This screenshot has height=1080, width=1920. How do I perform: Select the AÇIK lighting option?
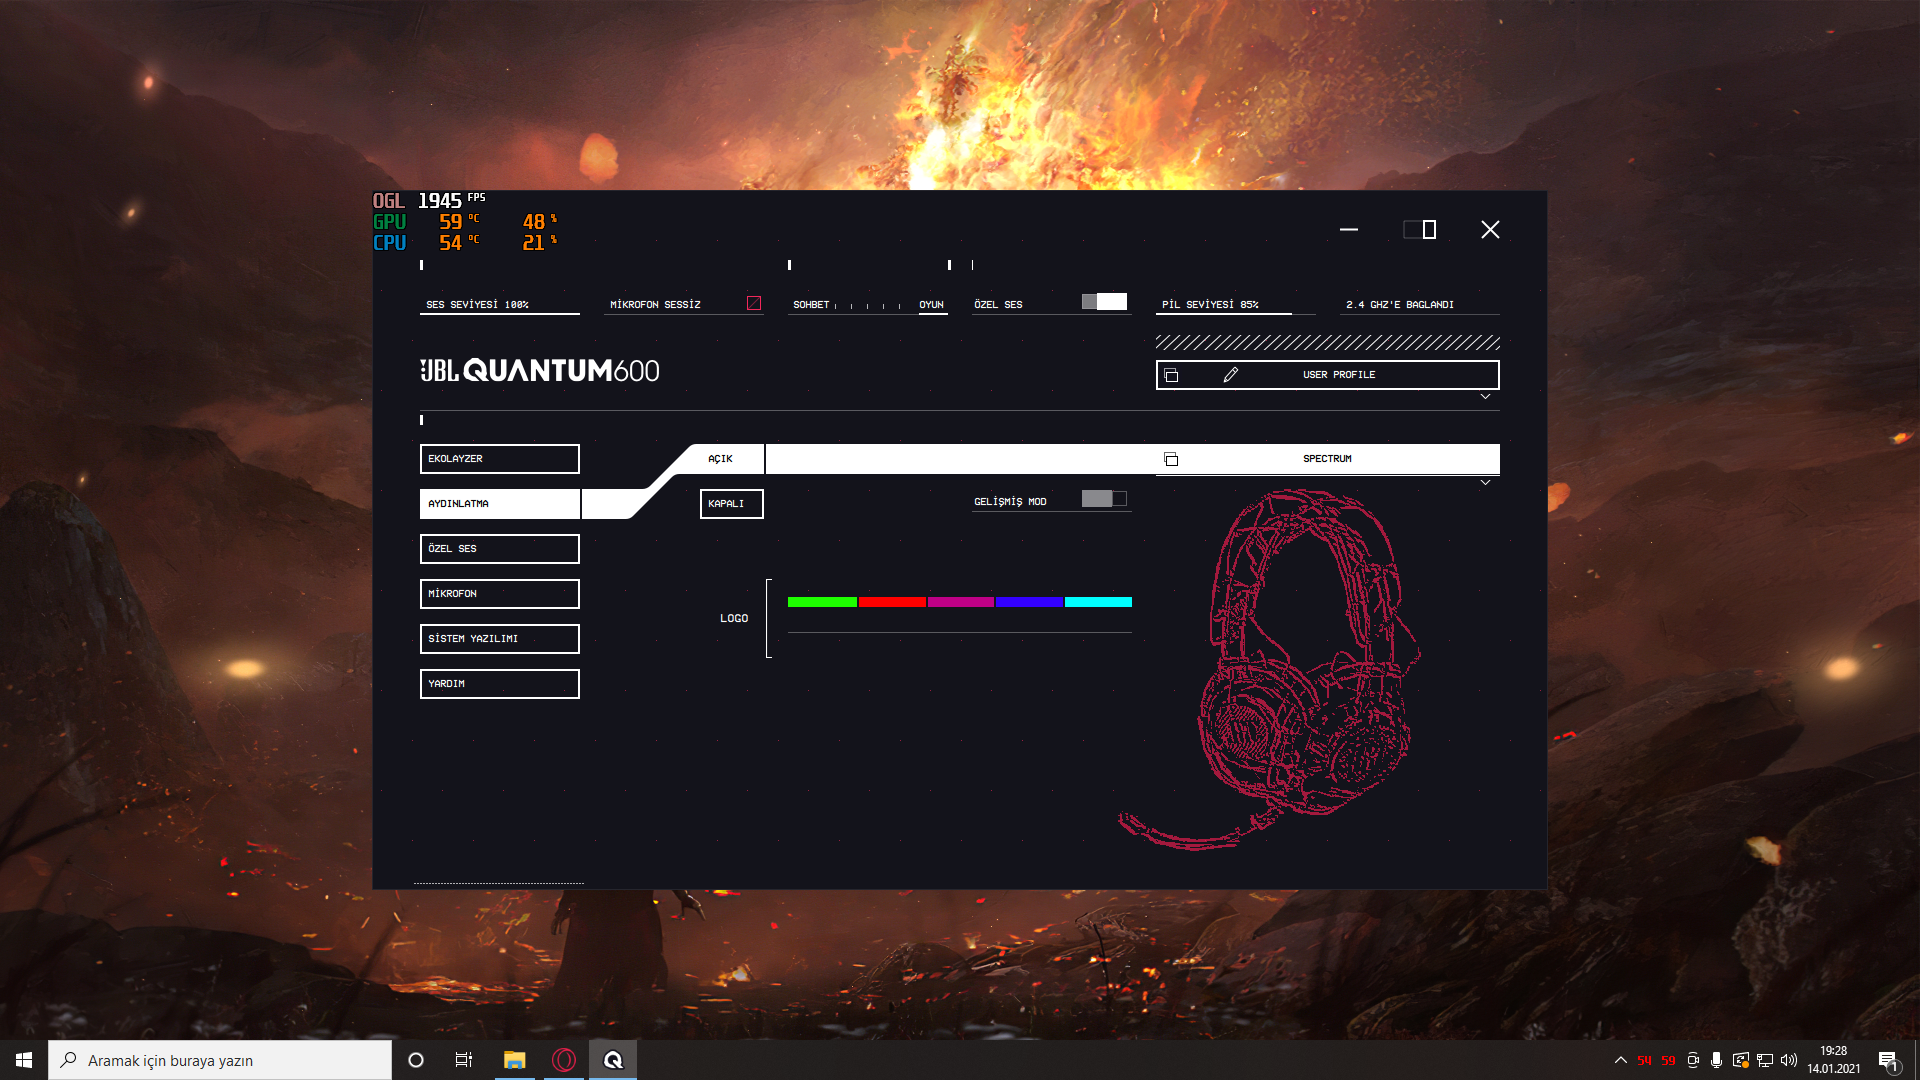point(720,459)
